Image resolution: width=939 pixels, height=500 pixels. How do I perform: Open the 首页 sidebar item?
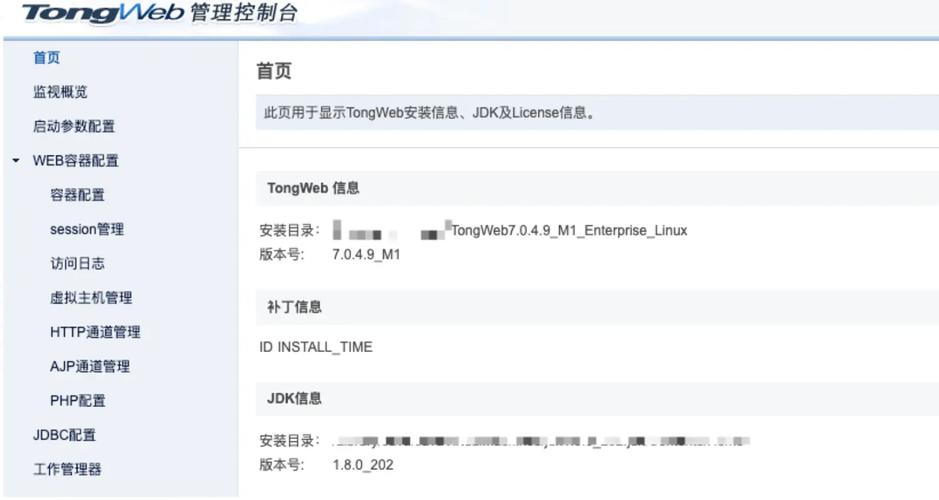click(x=47, y=57)
